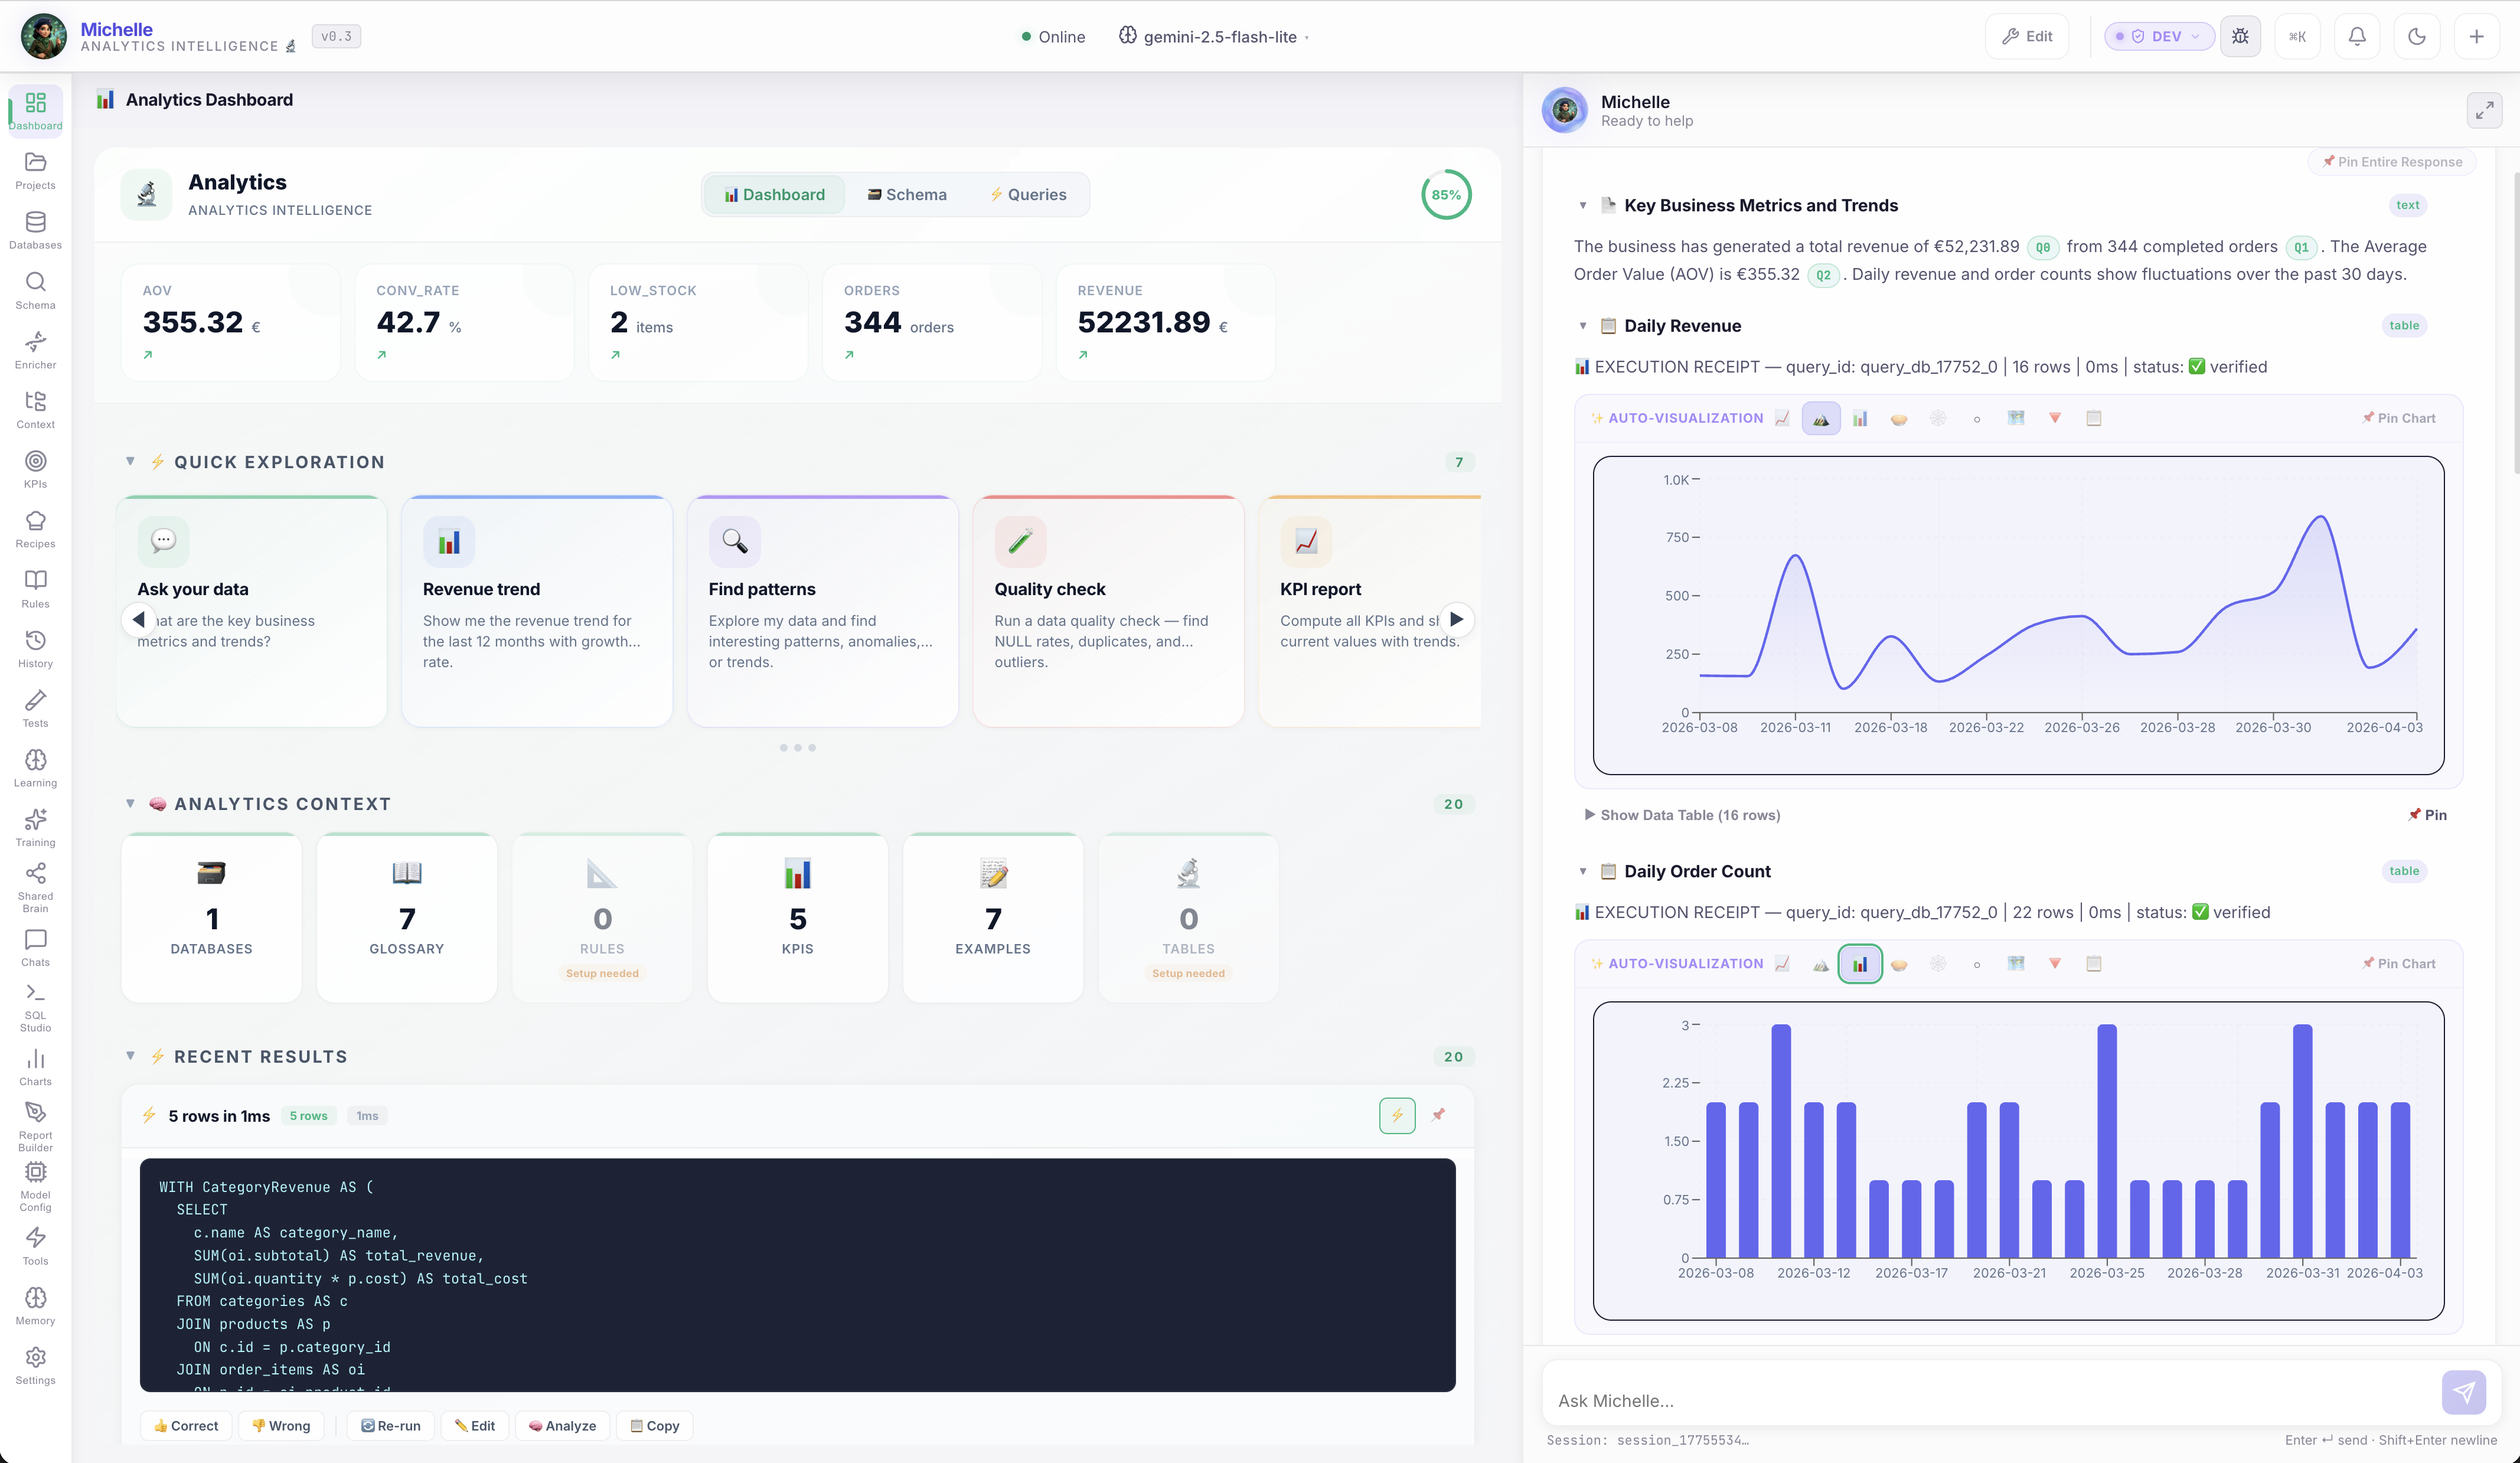The height and width of the screenshot is (1463, 2520).
Task: Click the 85% progress ring indicator
Action: click(1446, 194)
